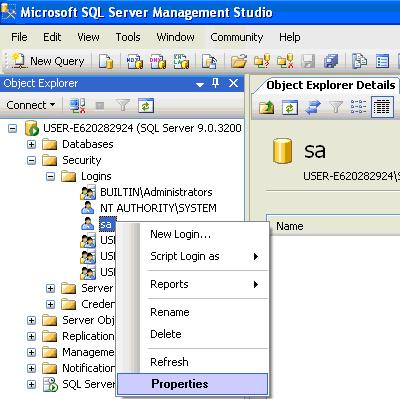
Task: Collapse the Logins folder node
Action: click(x=50, y=176)
